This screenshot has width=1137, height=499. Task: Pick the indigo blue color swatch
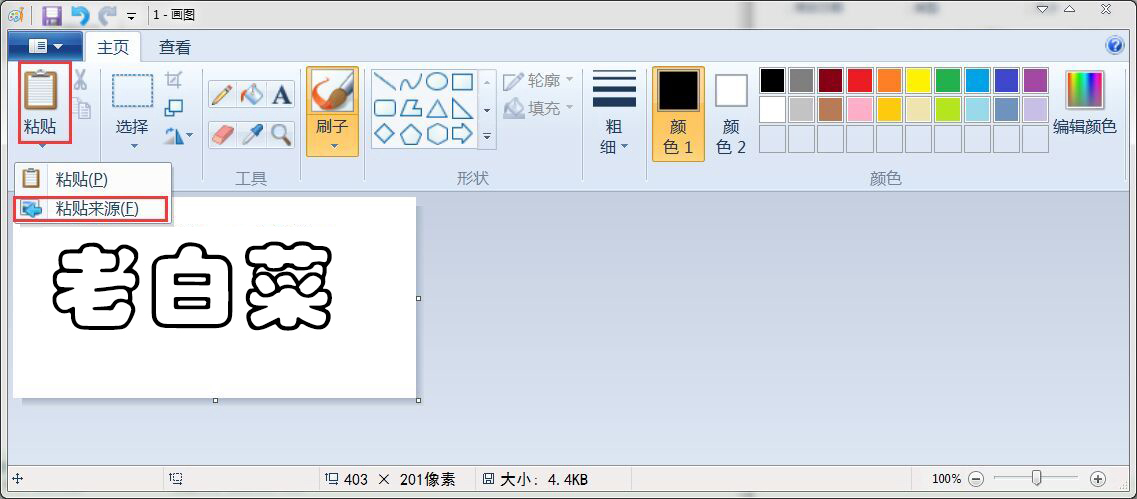[1006, 81]
